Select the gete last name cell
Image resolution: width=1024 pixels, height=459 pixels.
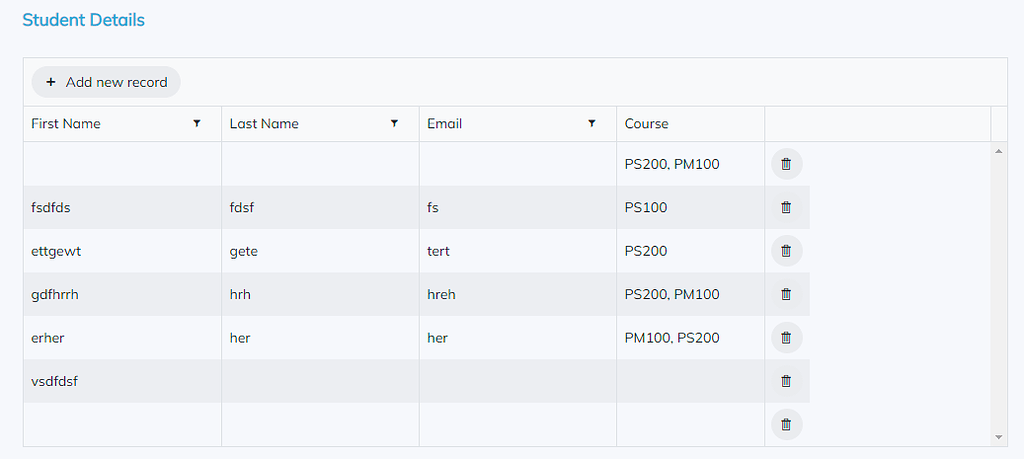pos(321,251)
